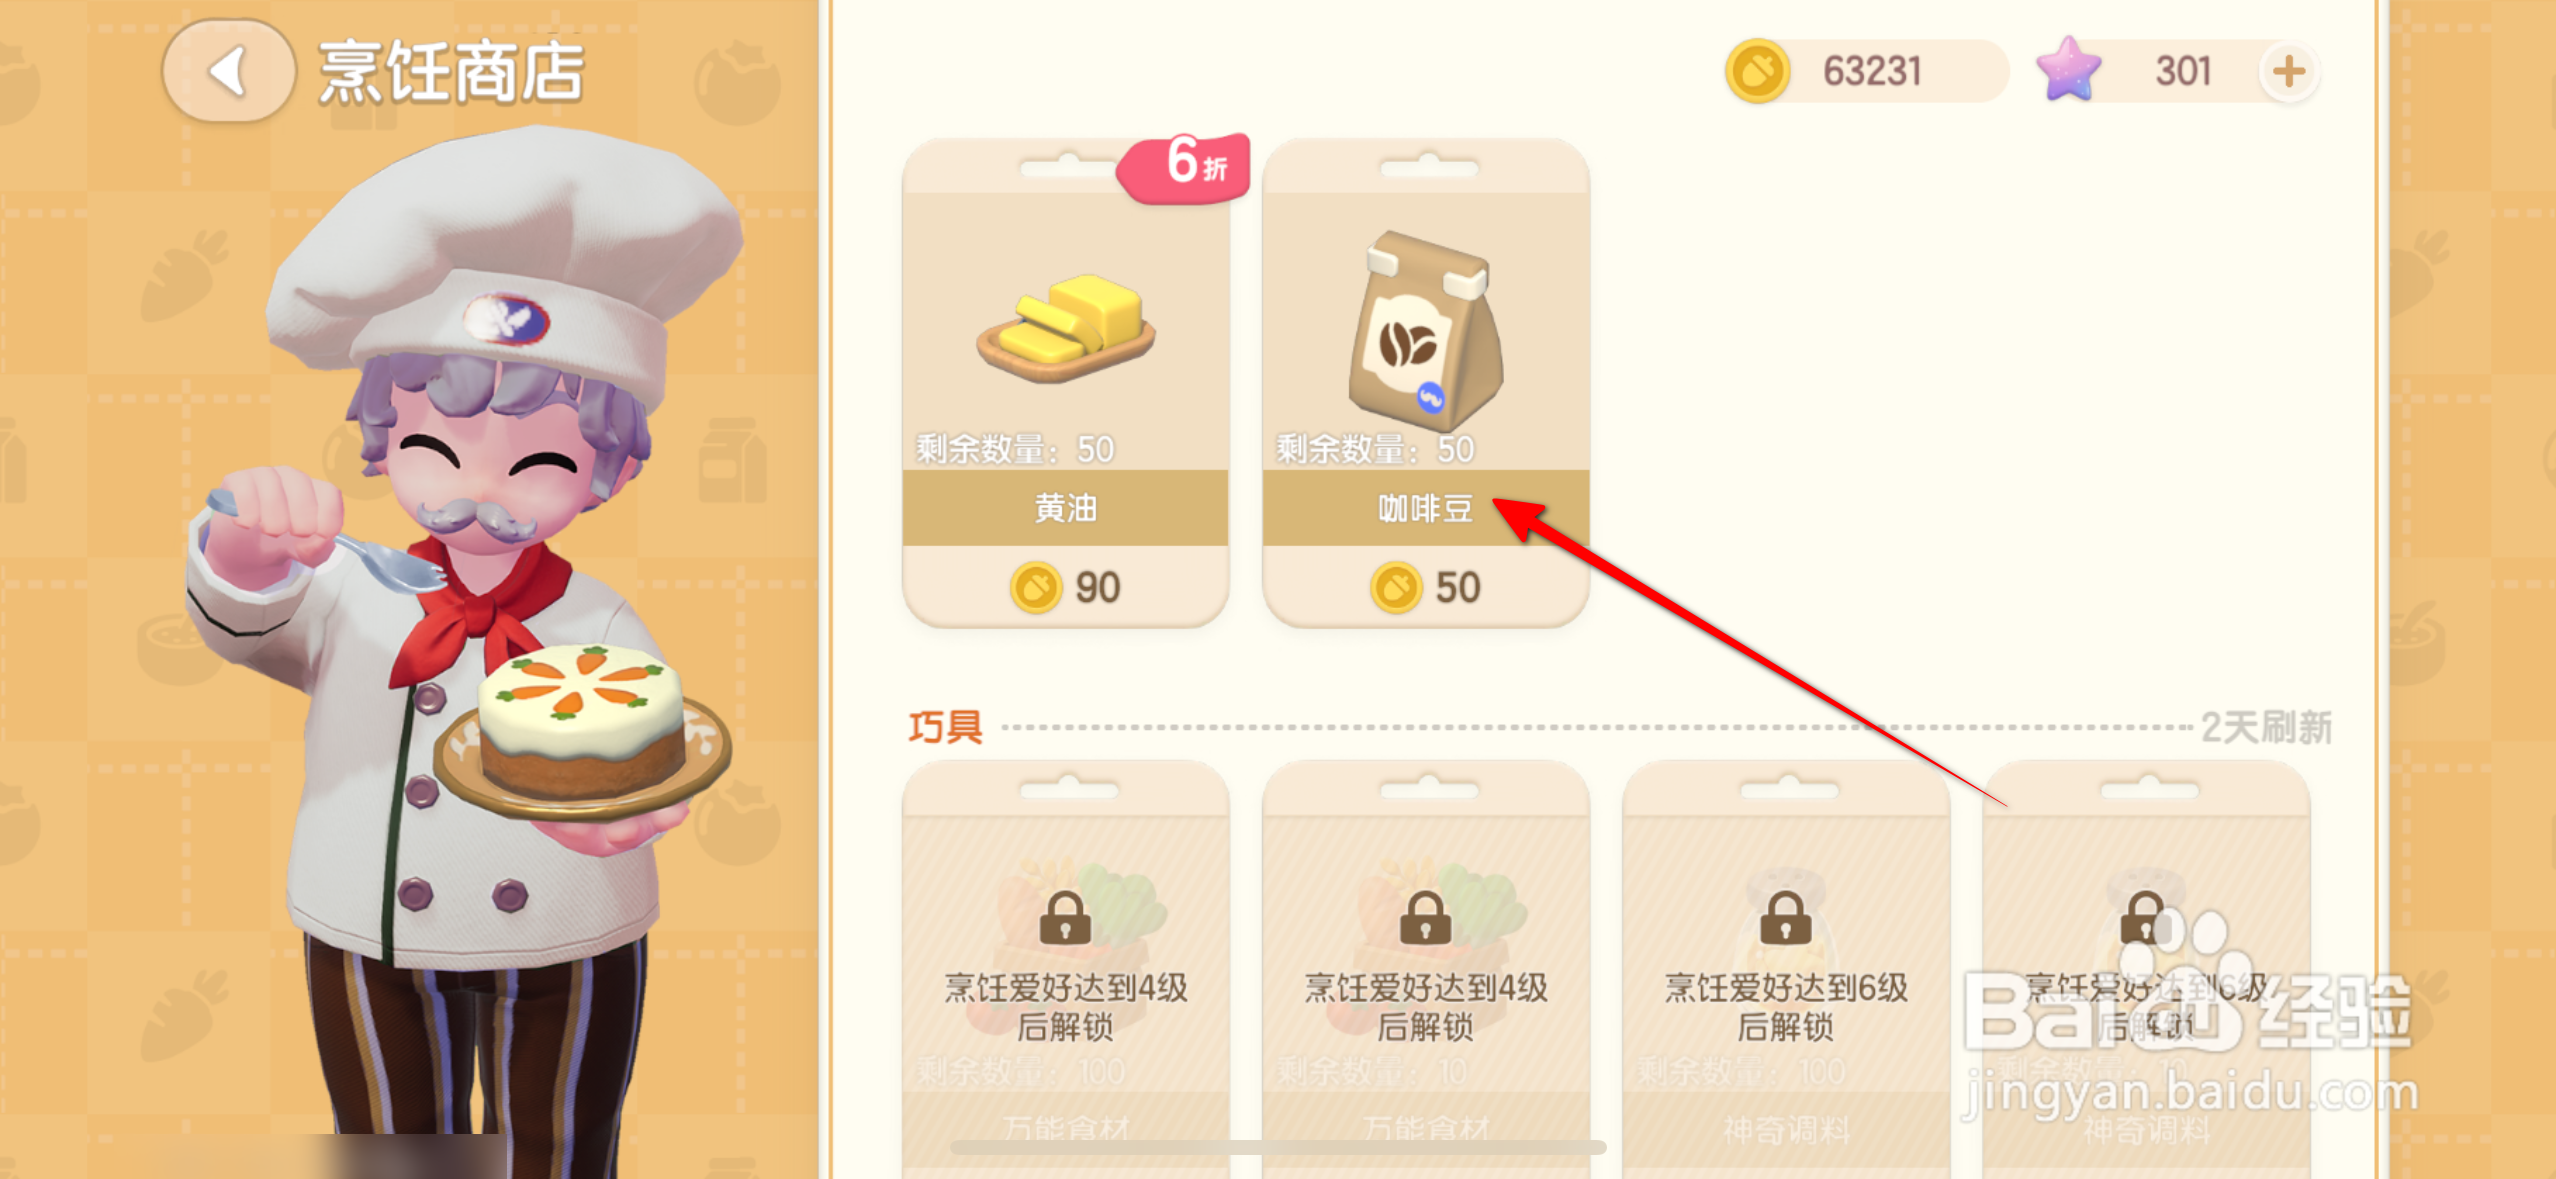This screenshot has width=2556, height=1179.
Task: Tap the lock on first 神奇调料 card
Action: point(1785,917)
